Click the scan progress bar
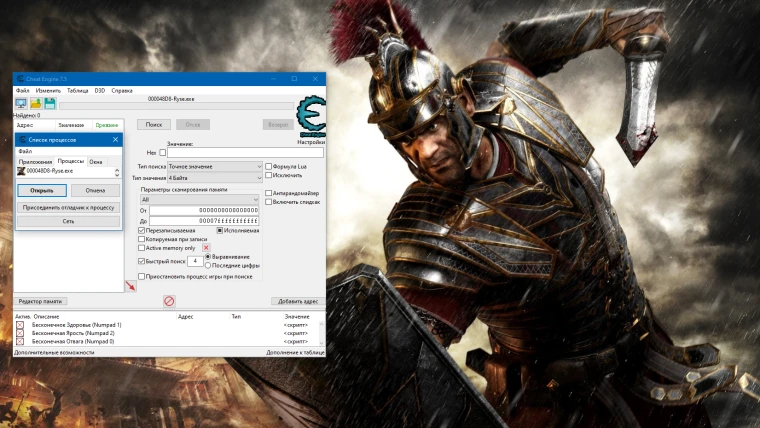This screenshot has width=760, height=428. (x=176, y=106)
